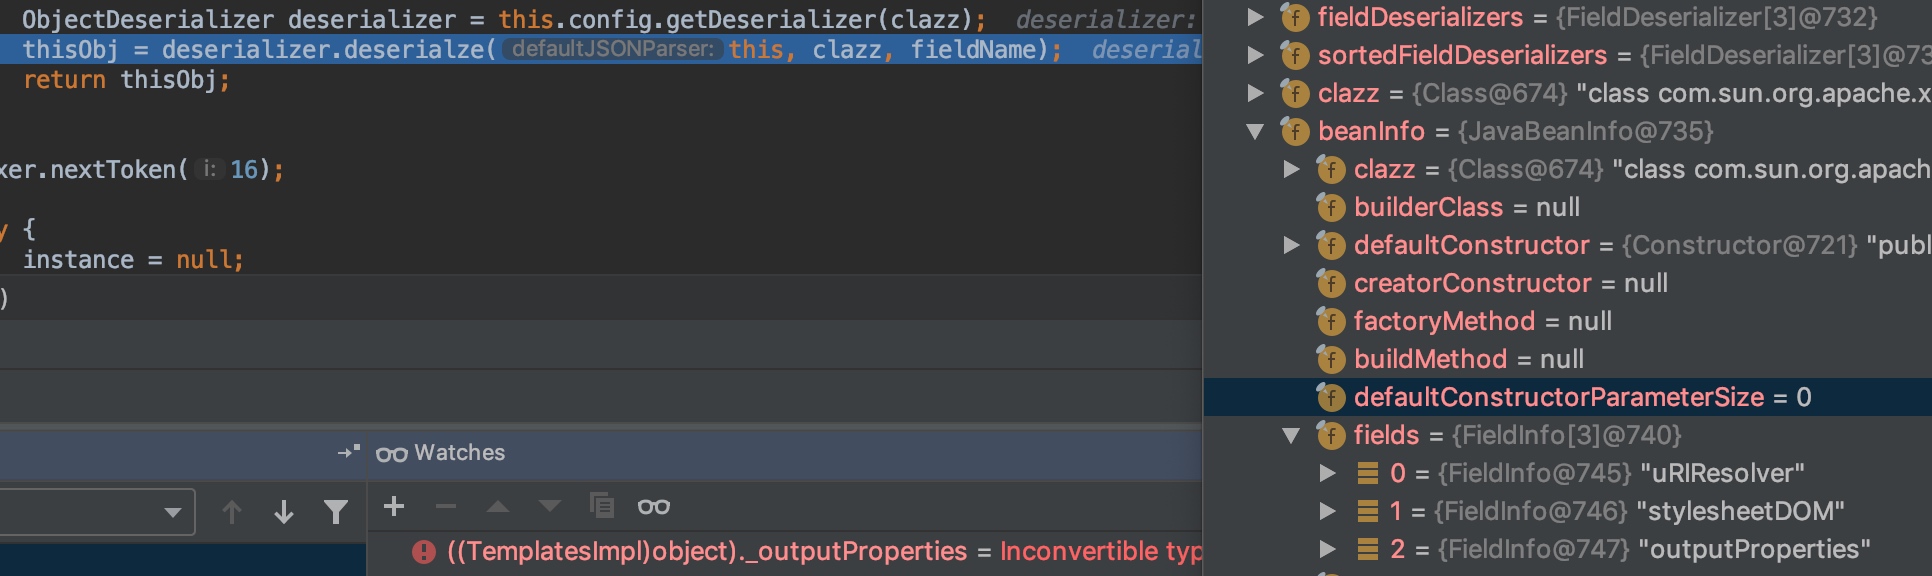1932x576 pixels.
Task: Toggle show watches in variables glasses icon
Action: 654,507
